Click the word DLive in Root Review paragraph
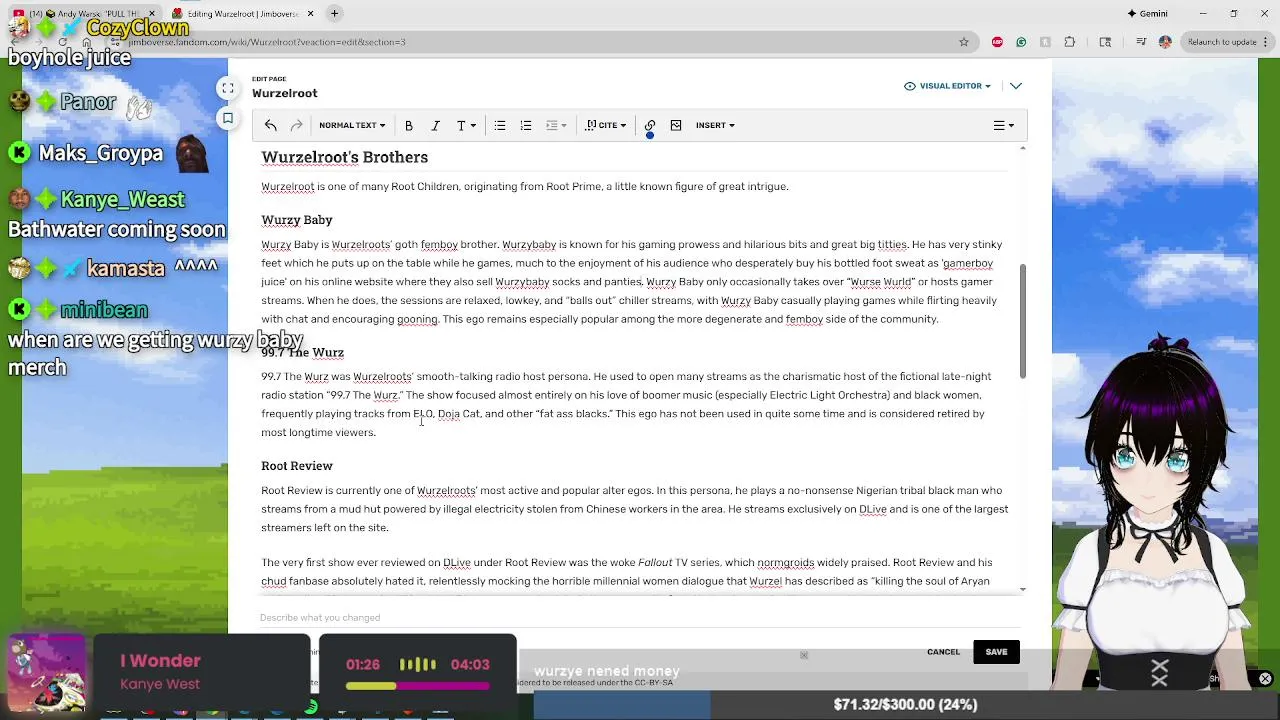The image size is (1280, 720). click(x=873, y=509)
